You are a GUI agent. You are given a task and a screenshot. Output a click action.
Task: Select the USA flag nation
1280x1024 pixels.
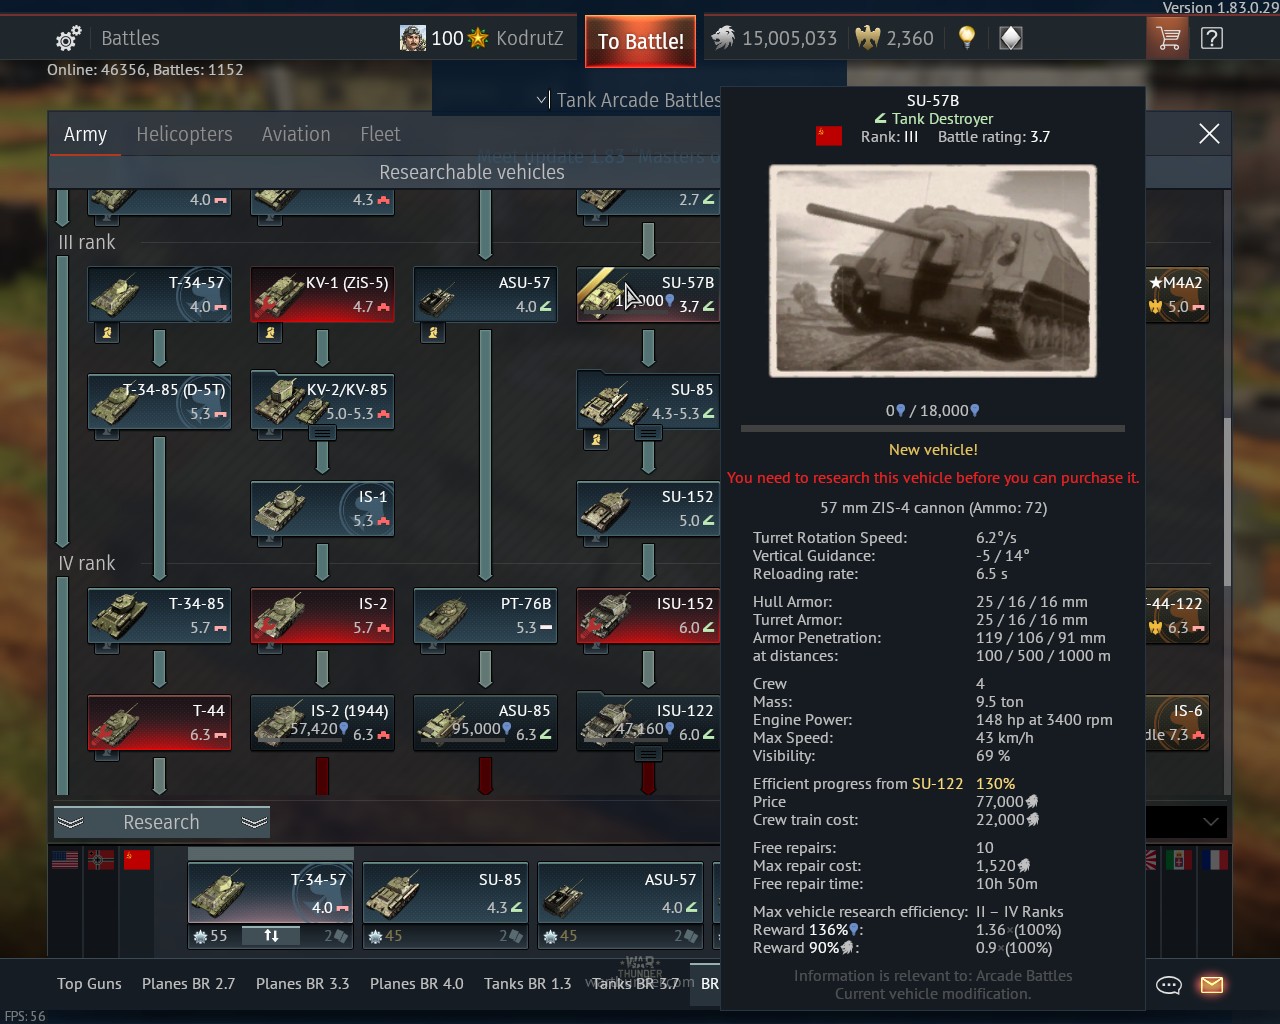65,860
